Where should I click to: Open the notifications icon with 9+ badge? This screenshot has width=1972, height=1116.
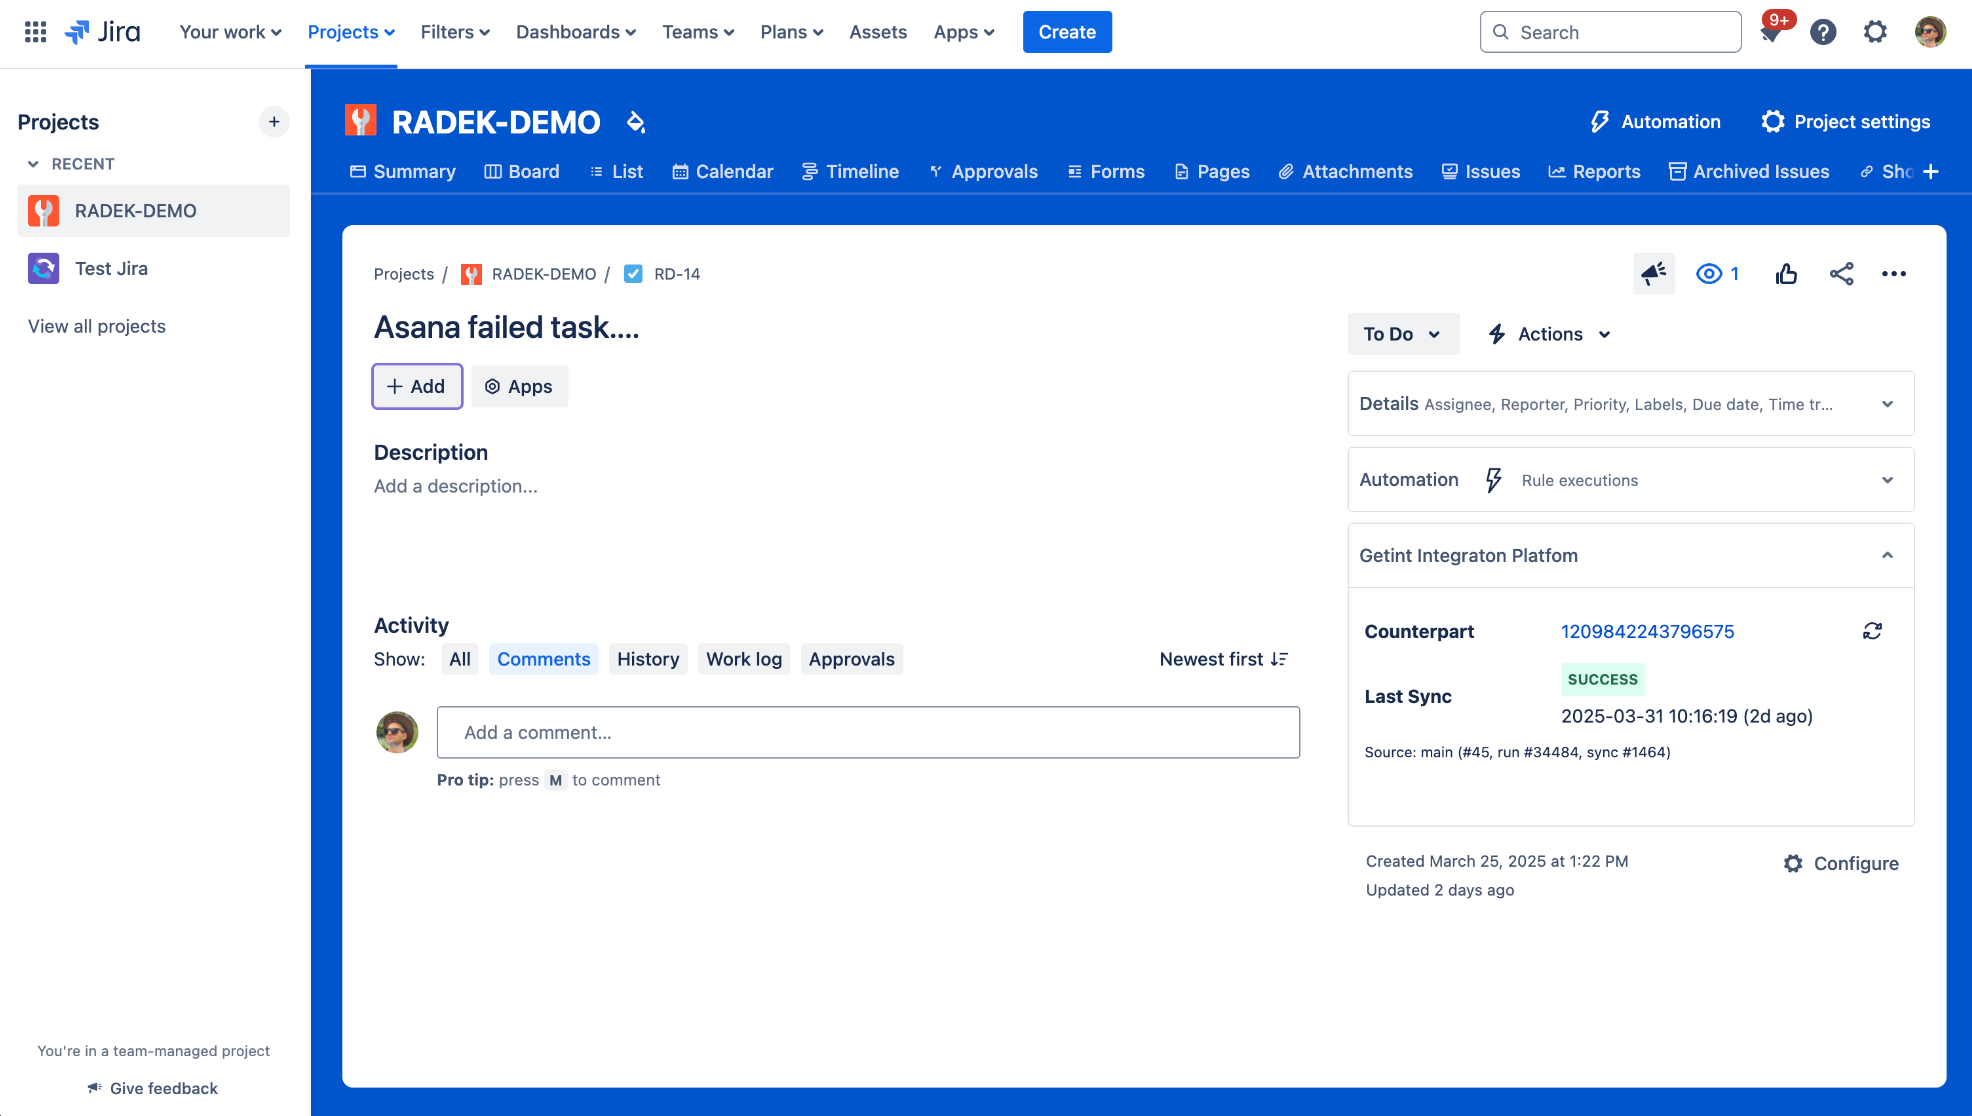click(1771, 32)
